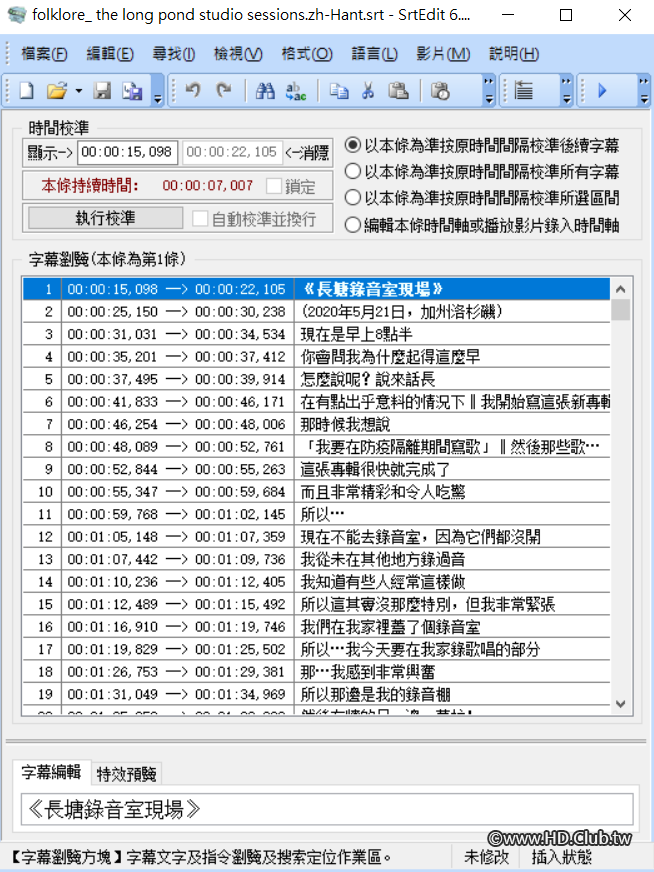Click the 執行校準 button

click(x=106, y=218)
